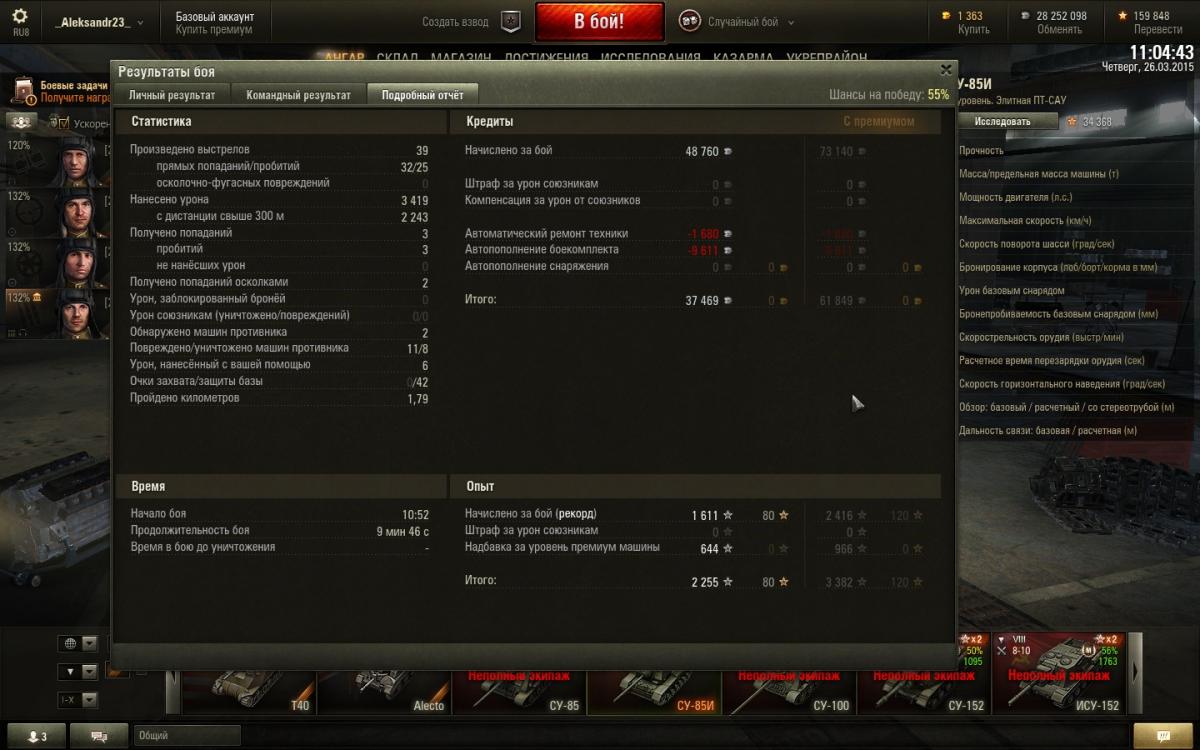1200x750 pixels.
Task: Click the first crew member portrait
Action: click(x=73, y=160)
